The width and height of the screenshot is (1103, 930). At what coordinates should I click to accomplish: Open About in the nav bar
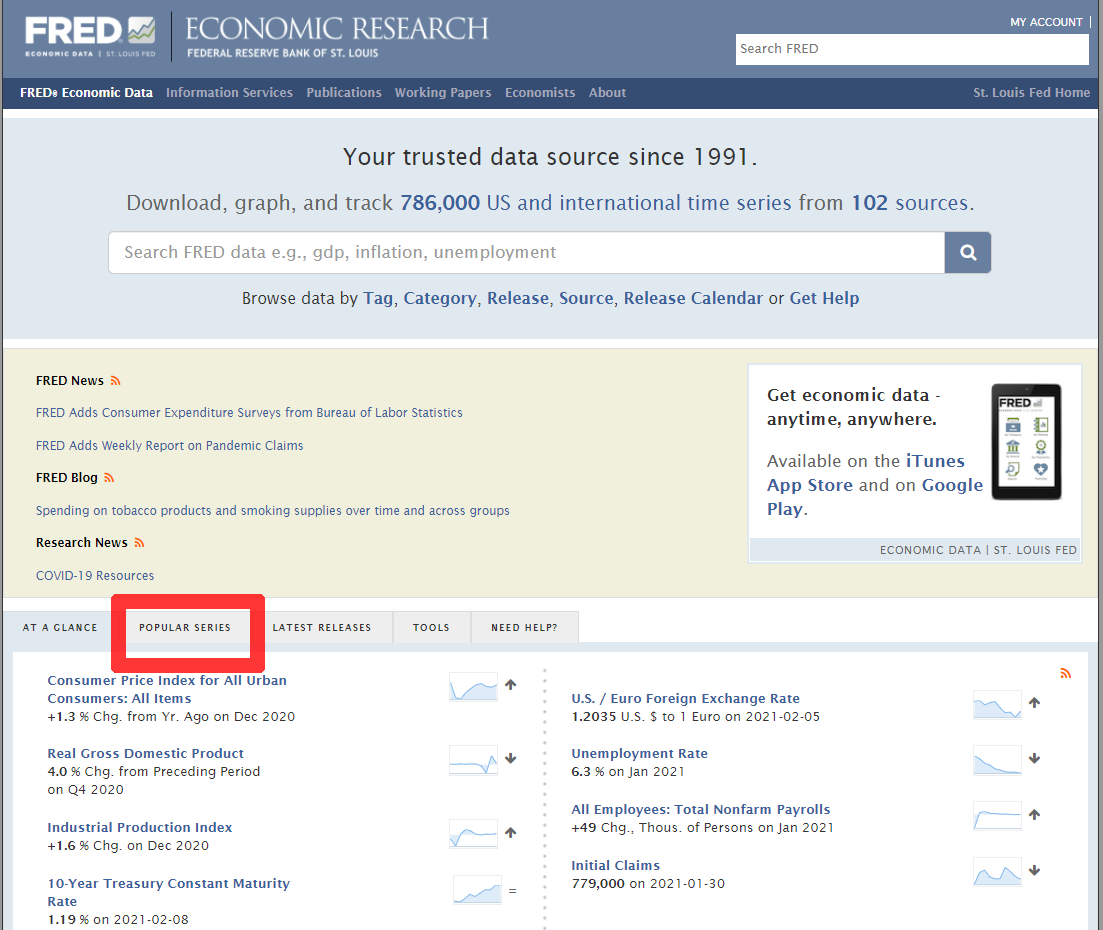point(608,93)
